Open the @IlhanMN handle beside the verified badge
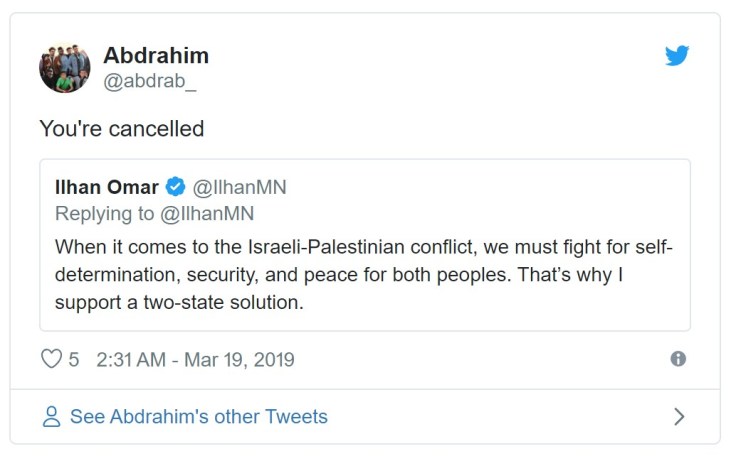The image size is (736, 456). (x=239, y=186)
